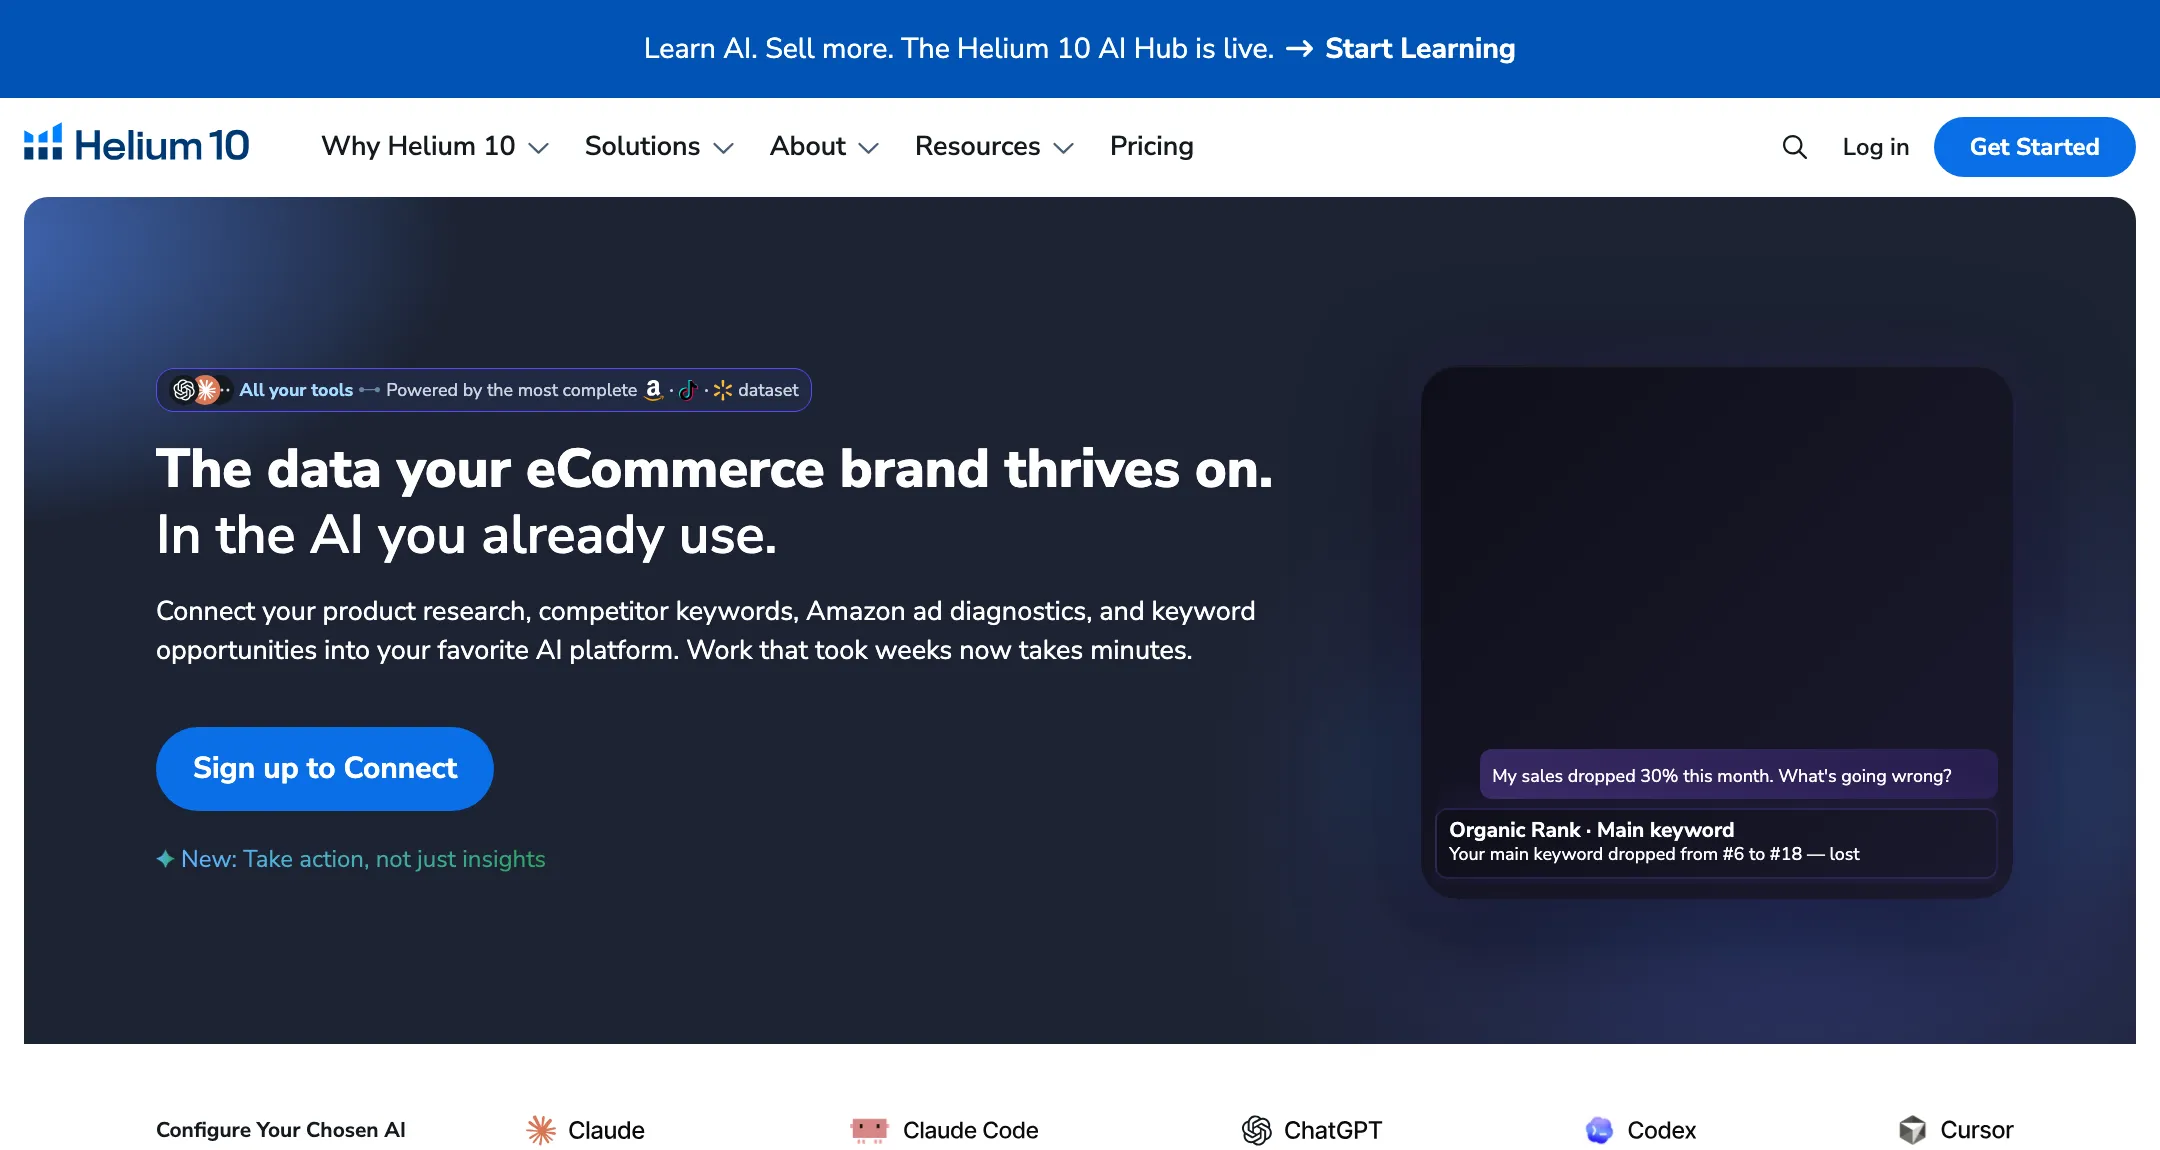Click the 'Configure Your Chosen AI' heading
2160x1150 pixels.
pyautogui.click(x=281, y=1130)
